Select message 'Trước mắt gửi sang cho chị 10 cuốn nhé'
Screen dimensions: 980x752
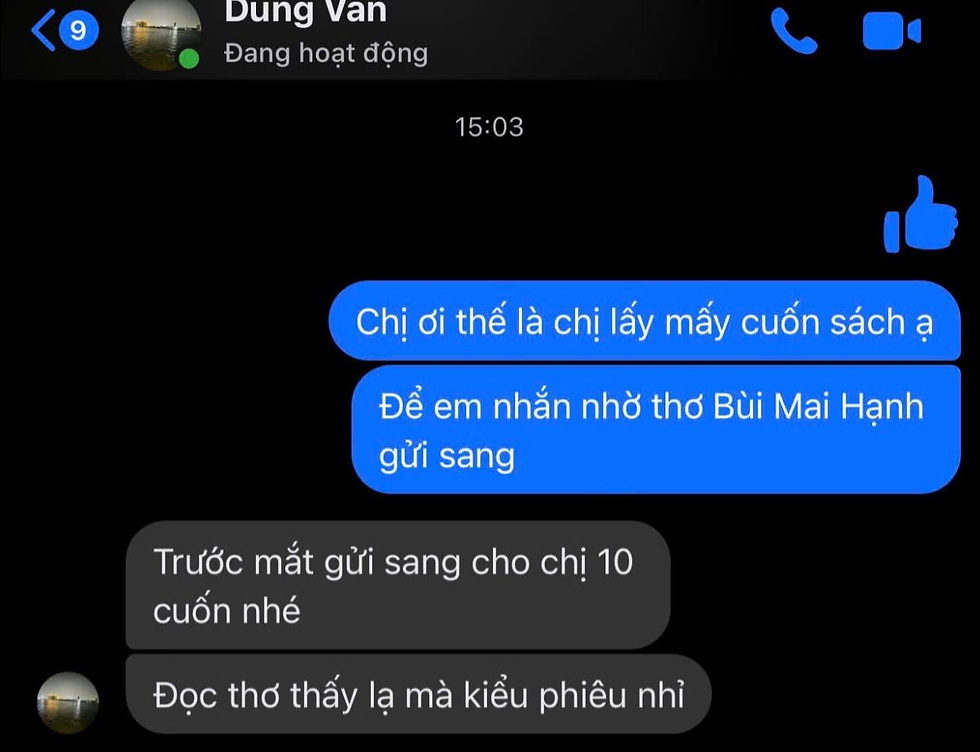click(398, 585)
